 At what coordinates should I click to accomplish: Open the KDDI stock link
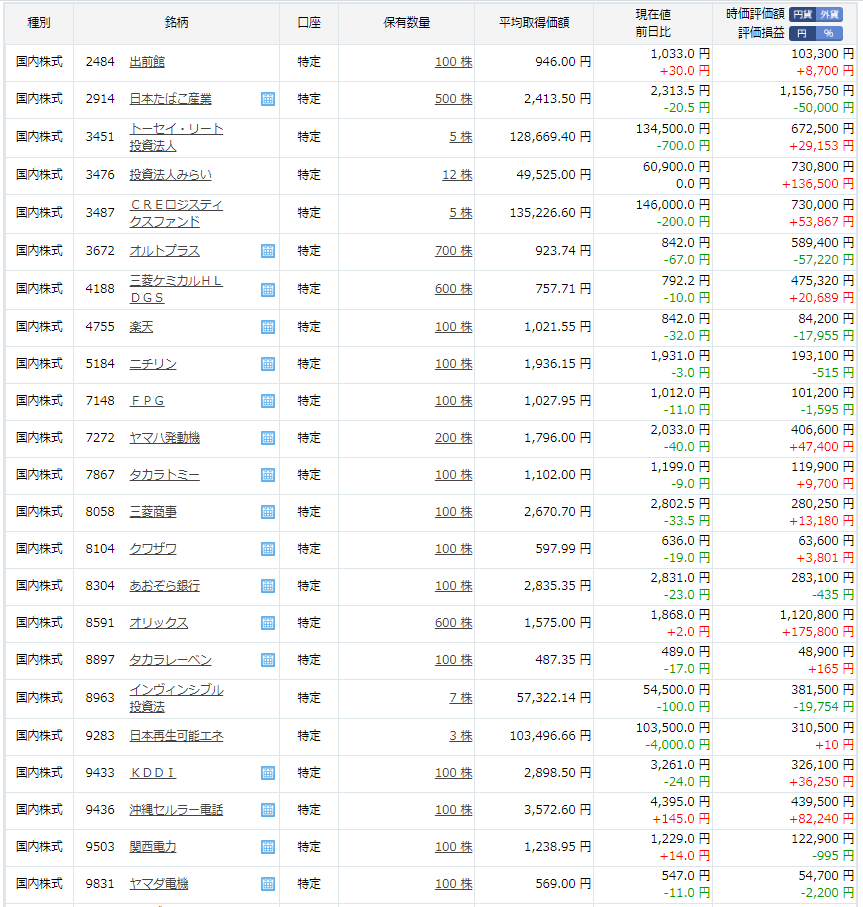point(153,773)
